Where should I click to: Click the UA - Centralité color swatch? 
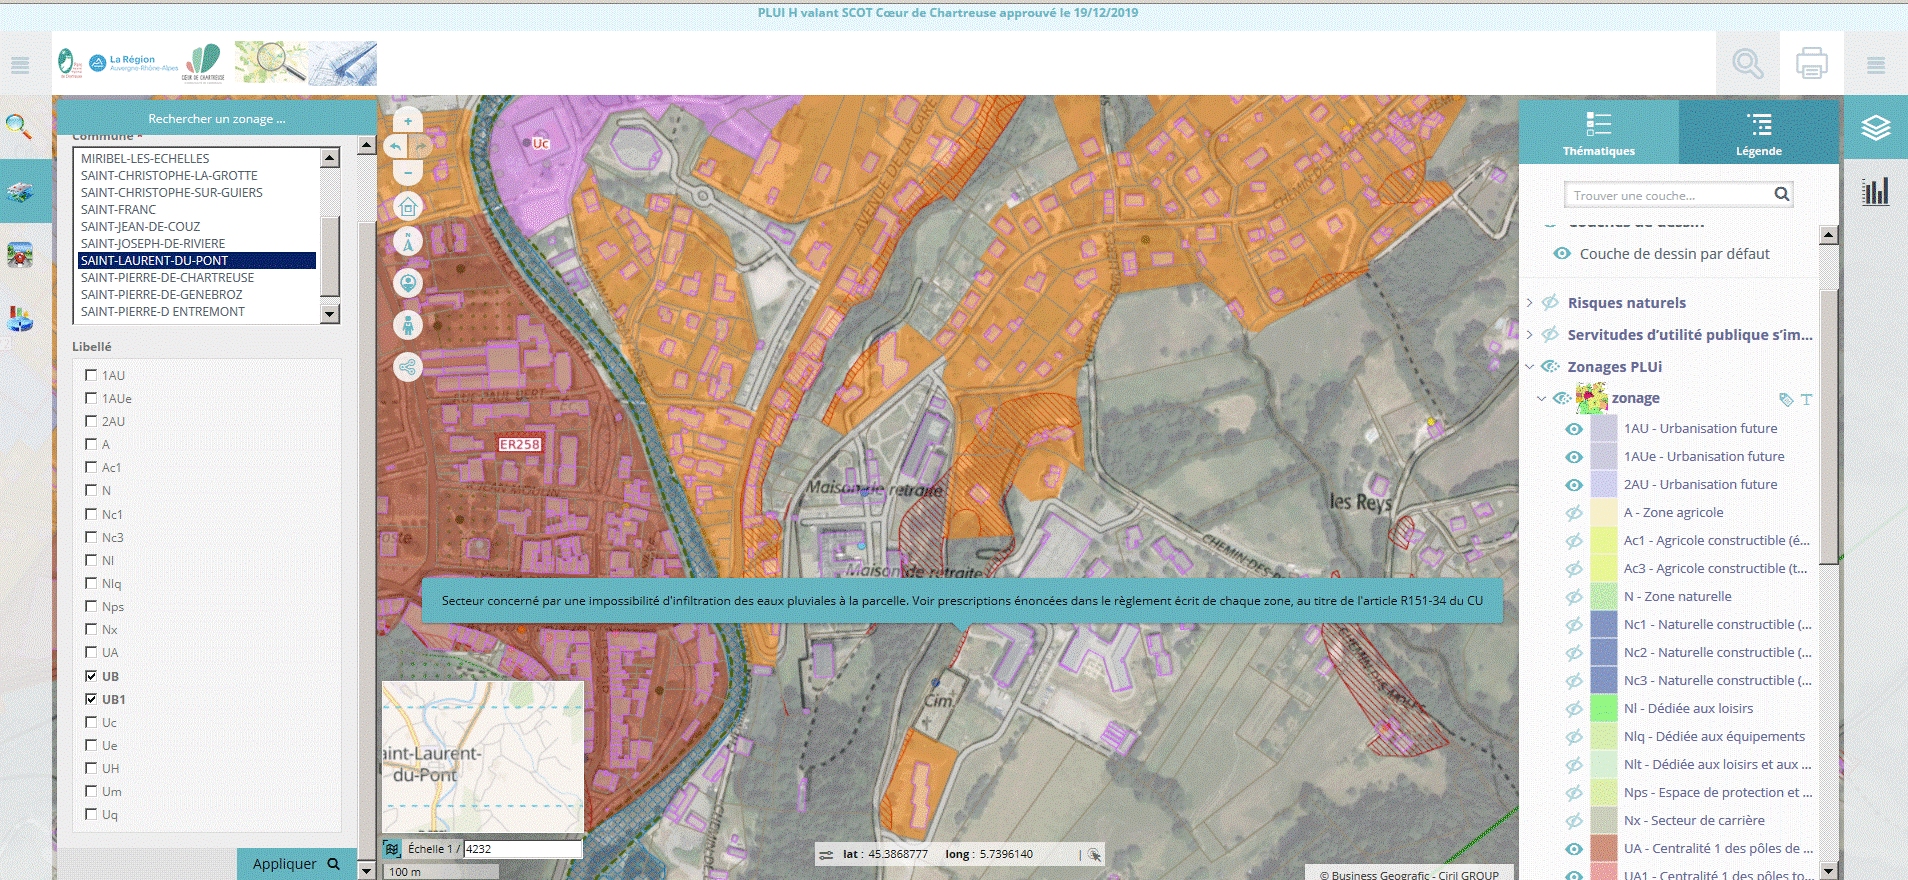coord(1603,849)
